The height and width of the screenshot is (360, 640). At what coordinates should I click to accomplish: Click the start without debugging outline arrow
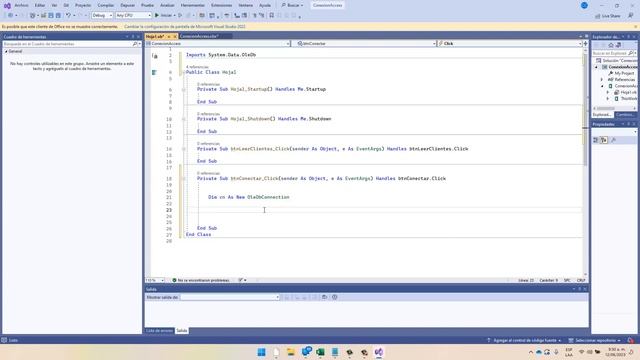click(180, 16)
